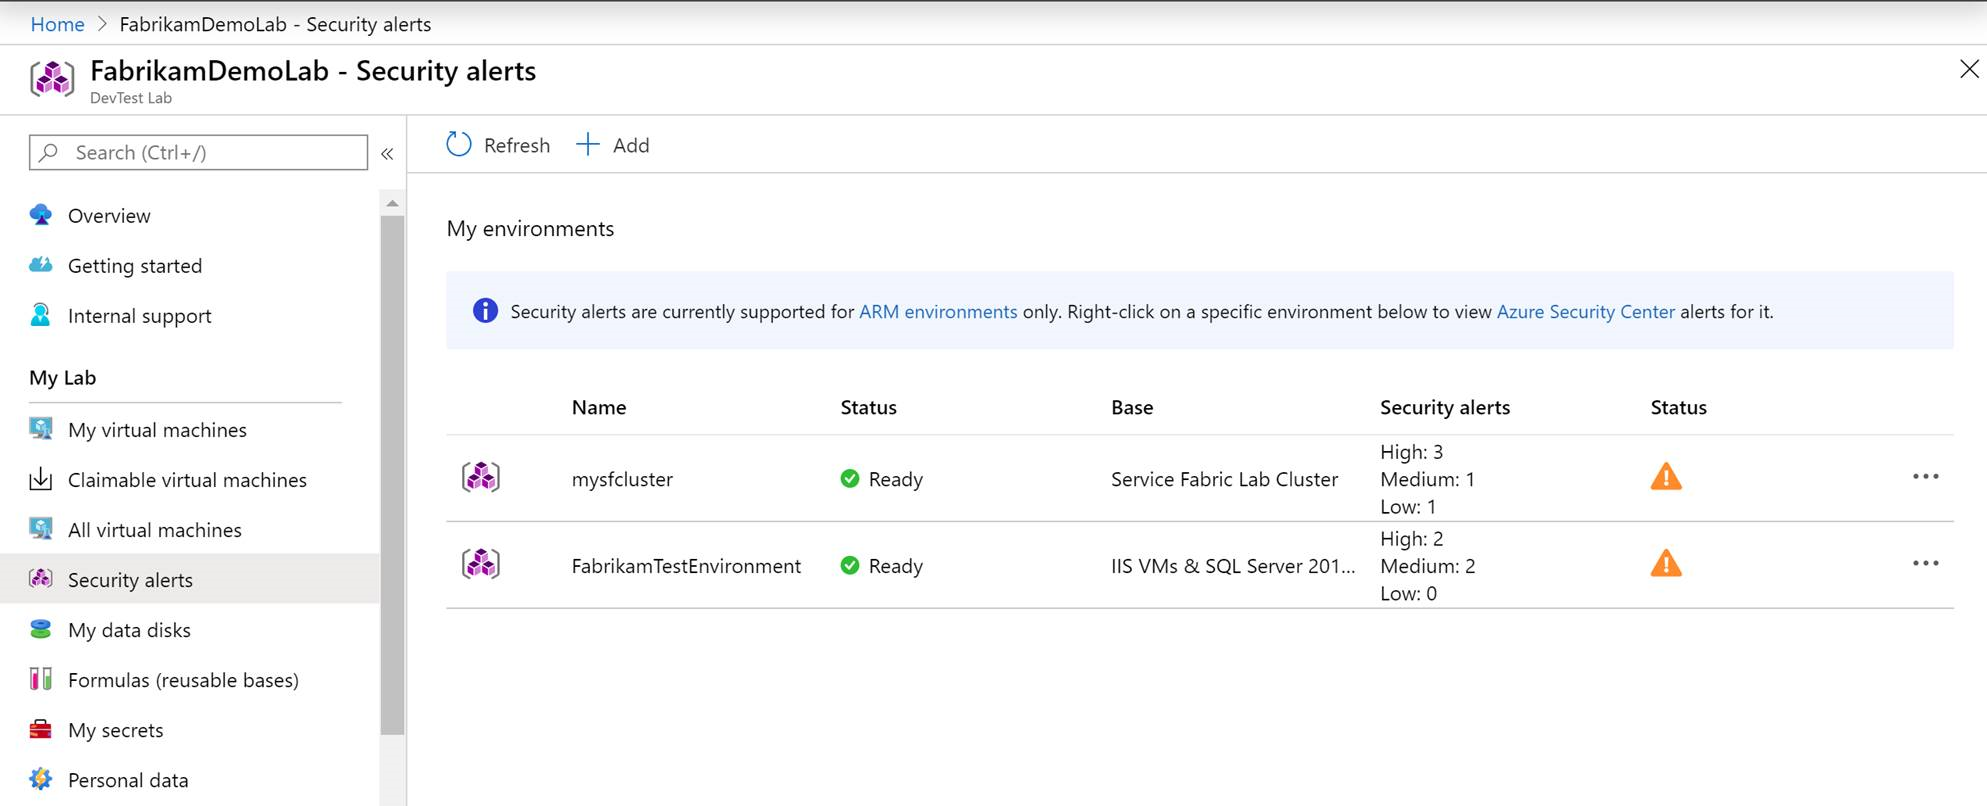
Task: Select Security alerts in the sidebar
Action: [190, 580]
